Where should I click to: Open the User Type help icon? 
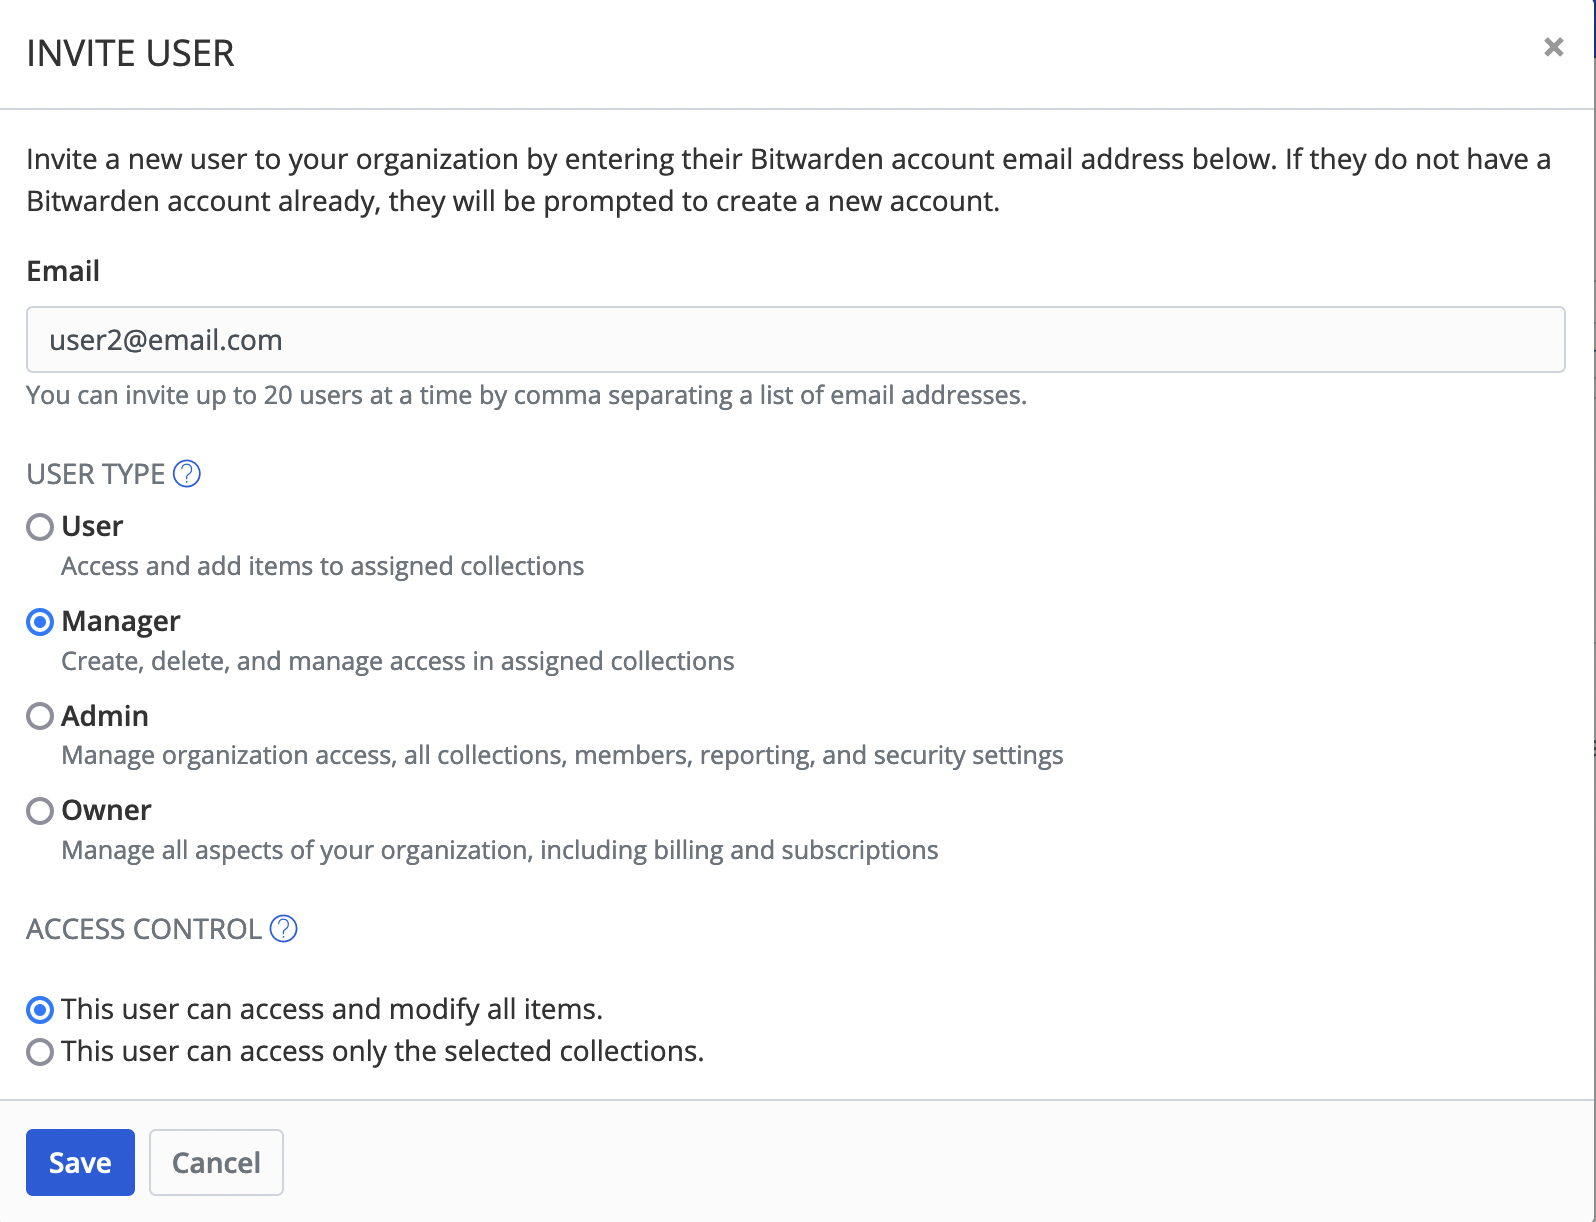(187, 474)
